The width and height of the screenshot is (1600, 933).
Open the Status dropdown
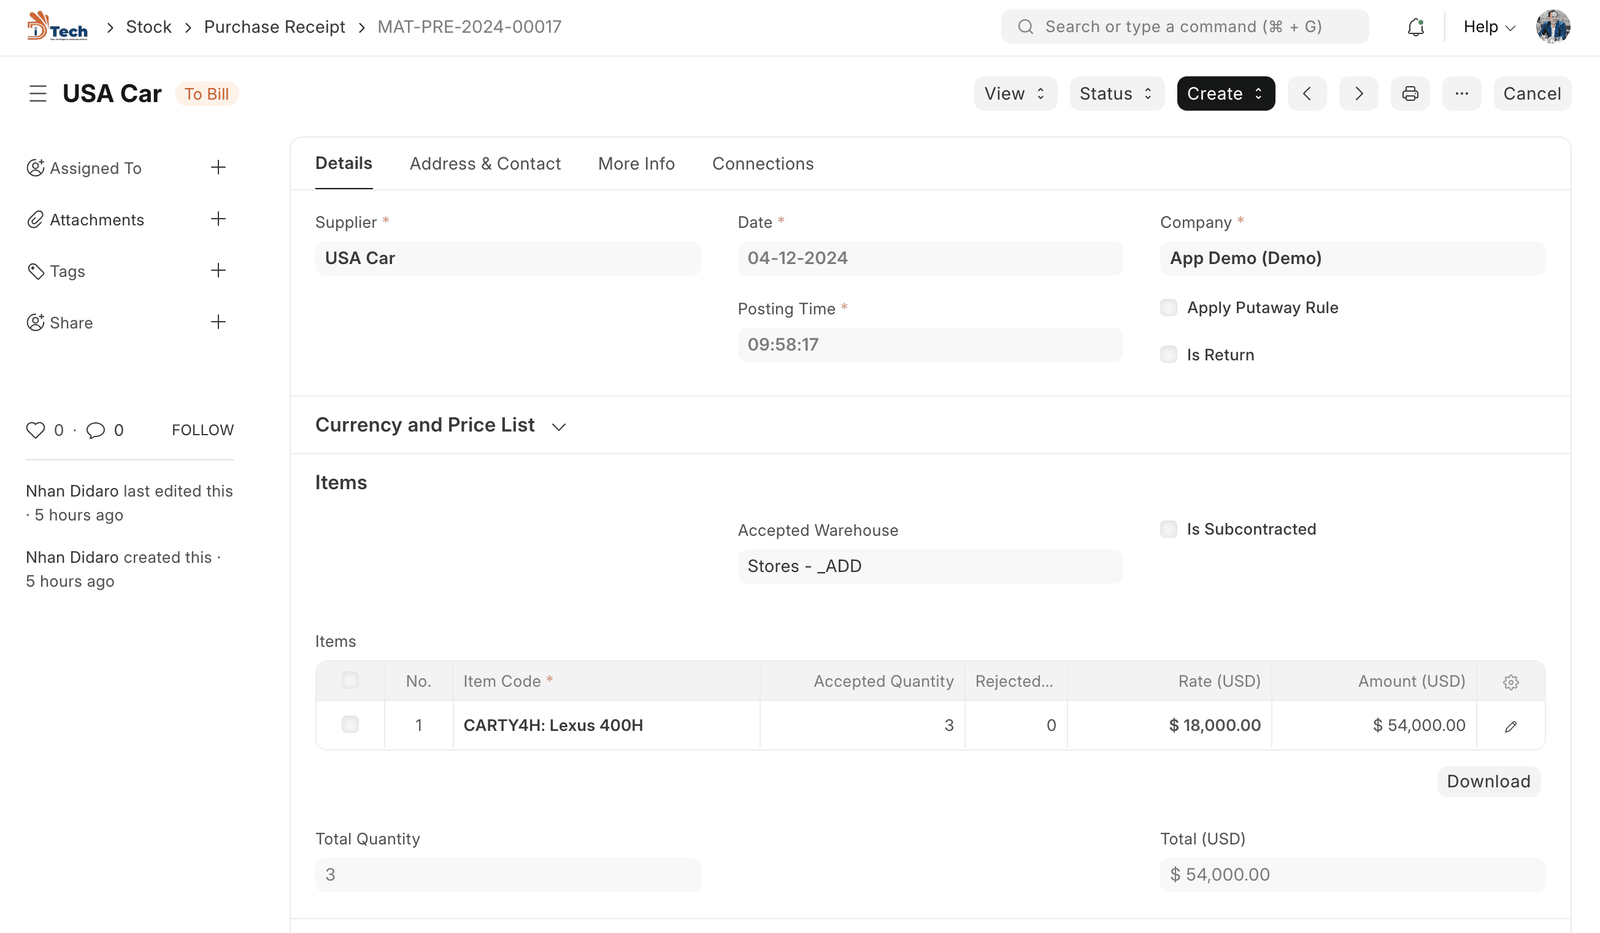[x=1116, y=93]
